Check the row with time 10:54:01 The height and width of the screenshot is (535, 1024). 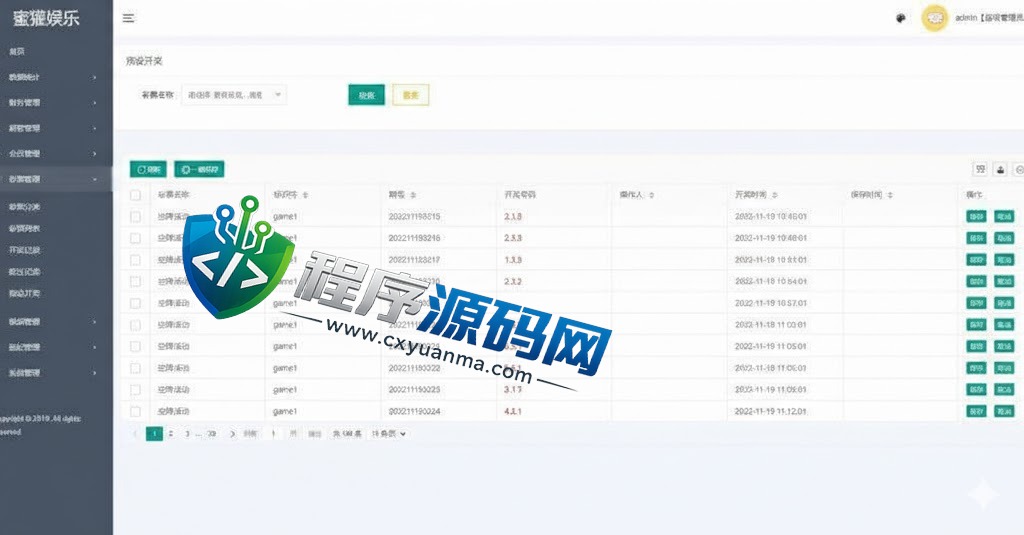click(x=135, y=282)
